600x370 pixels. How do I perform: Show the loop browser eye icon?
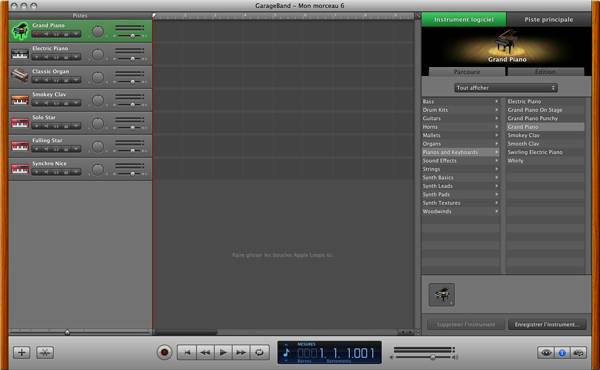(x=546, y=352)
